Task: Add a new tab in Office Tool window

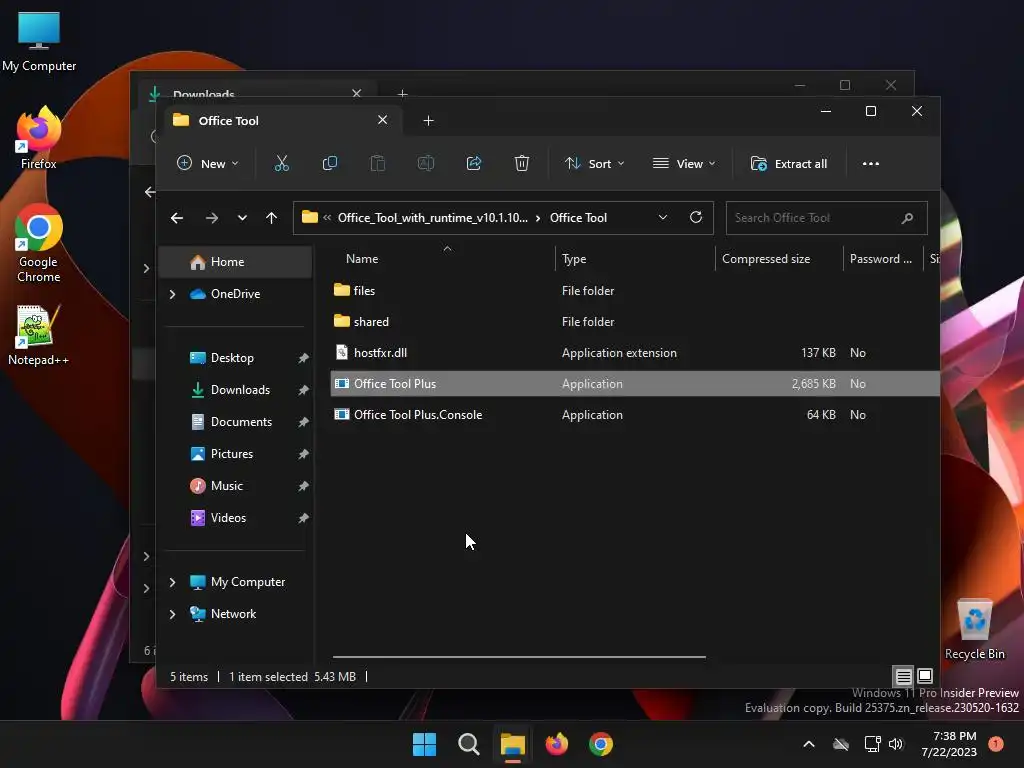Action: click(428, 121)
